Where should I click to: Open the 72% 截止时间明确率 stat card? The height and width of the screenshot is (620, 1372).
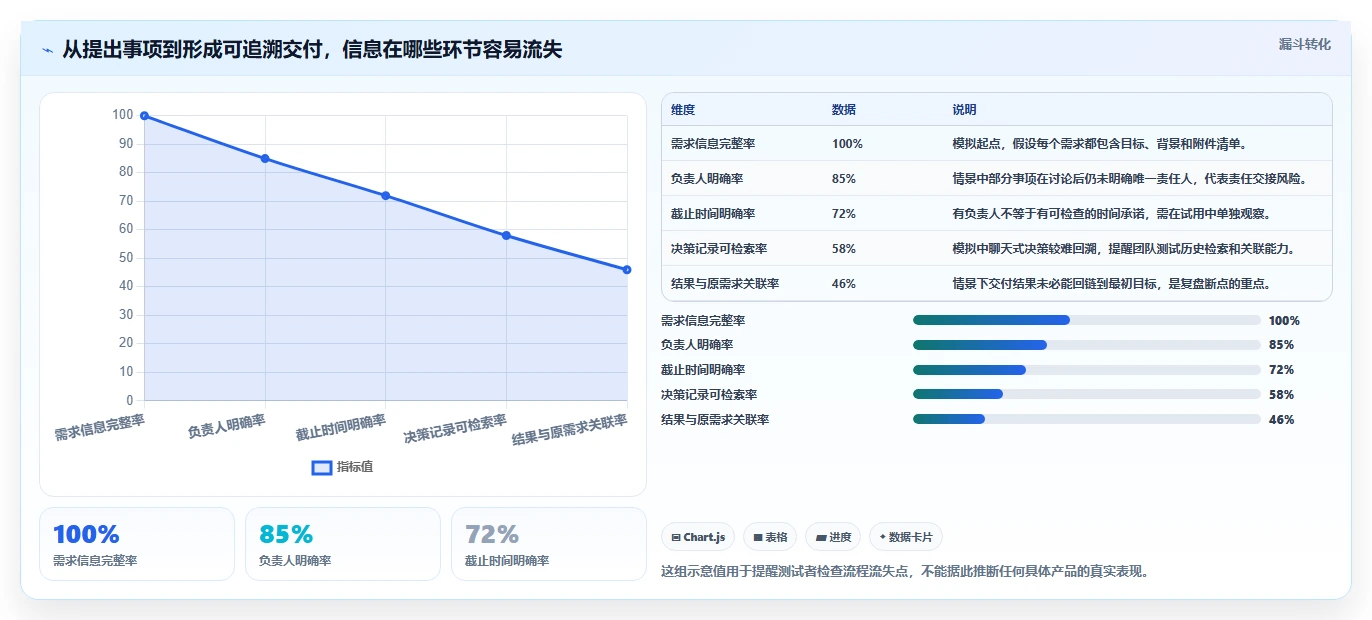coord(549,544)
